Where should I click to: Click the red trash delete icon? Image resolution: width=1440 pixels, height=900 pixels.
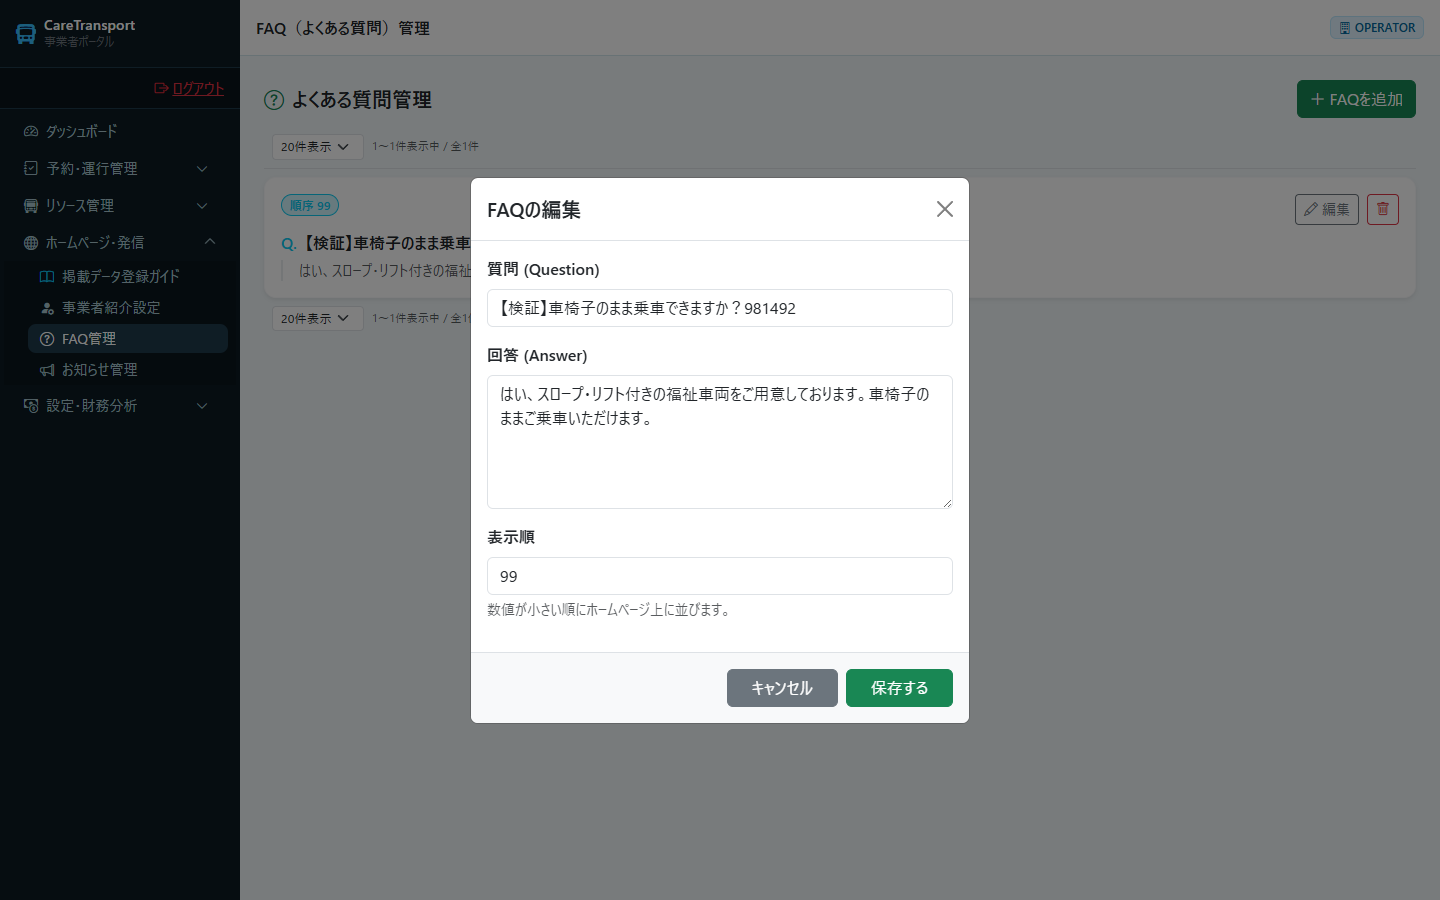[x=1383, y=209]
